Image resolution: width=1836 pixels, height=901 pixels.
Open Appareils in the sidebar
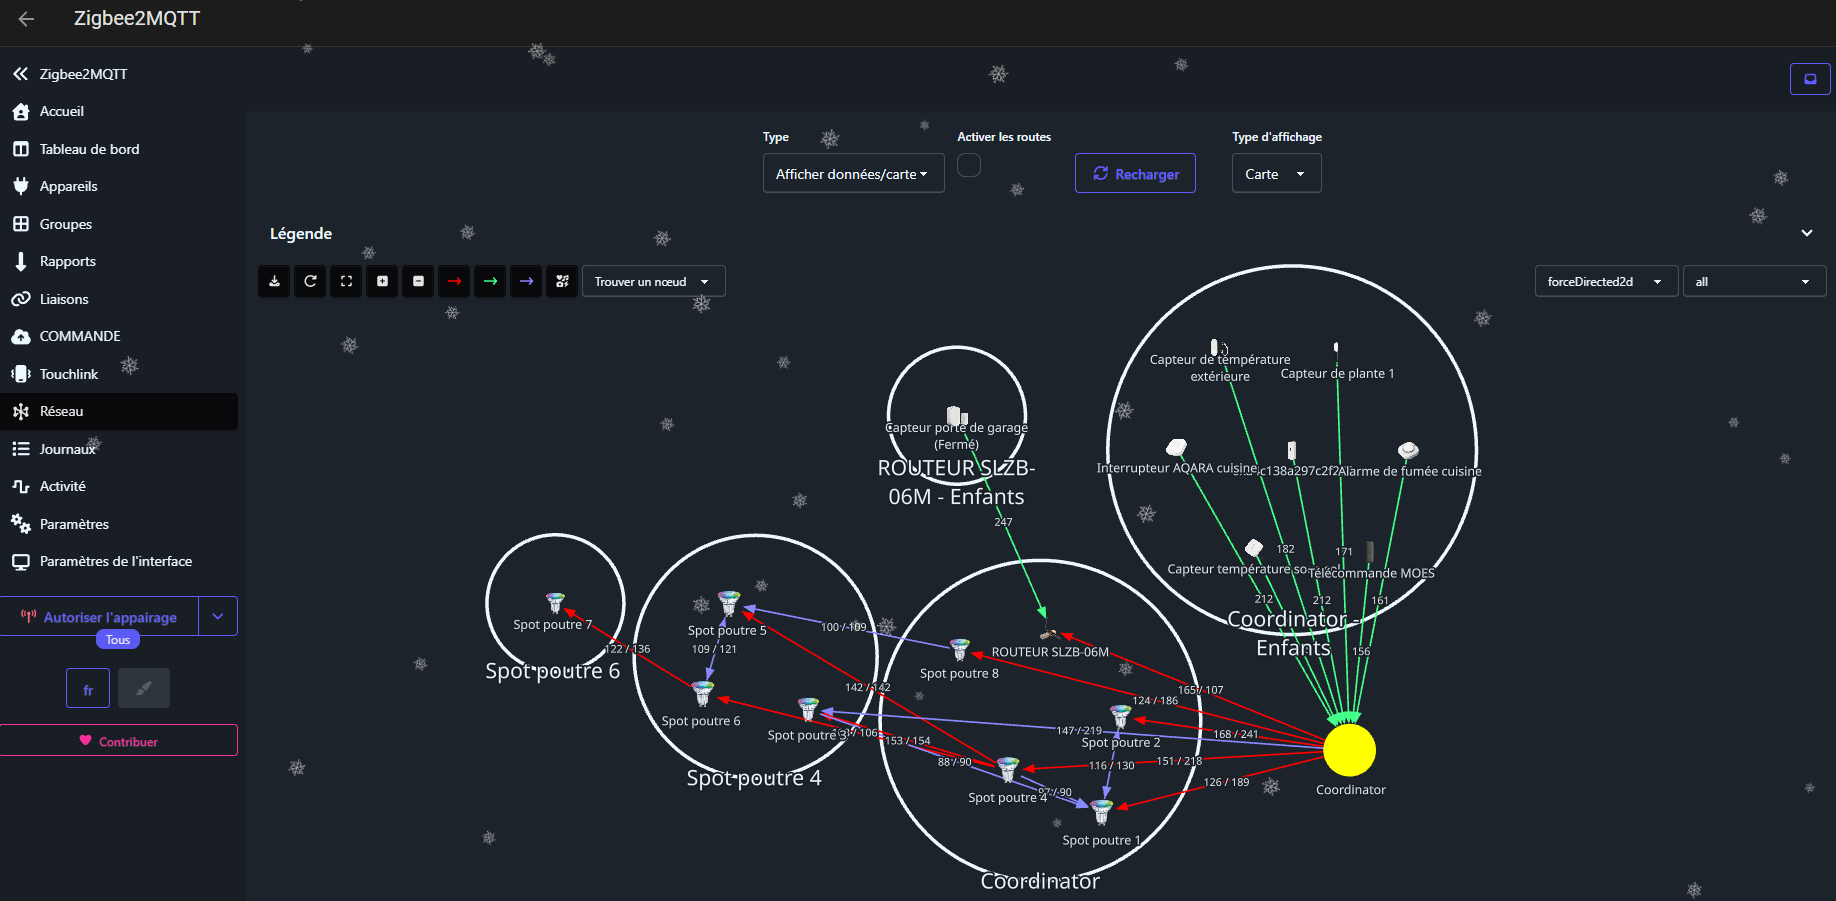[x=68, y=187]
